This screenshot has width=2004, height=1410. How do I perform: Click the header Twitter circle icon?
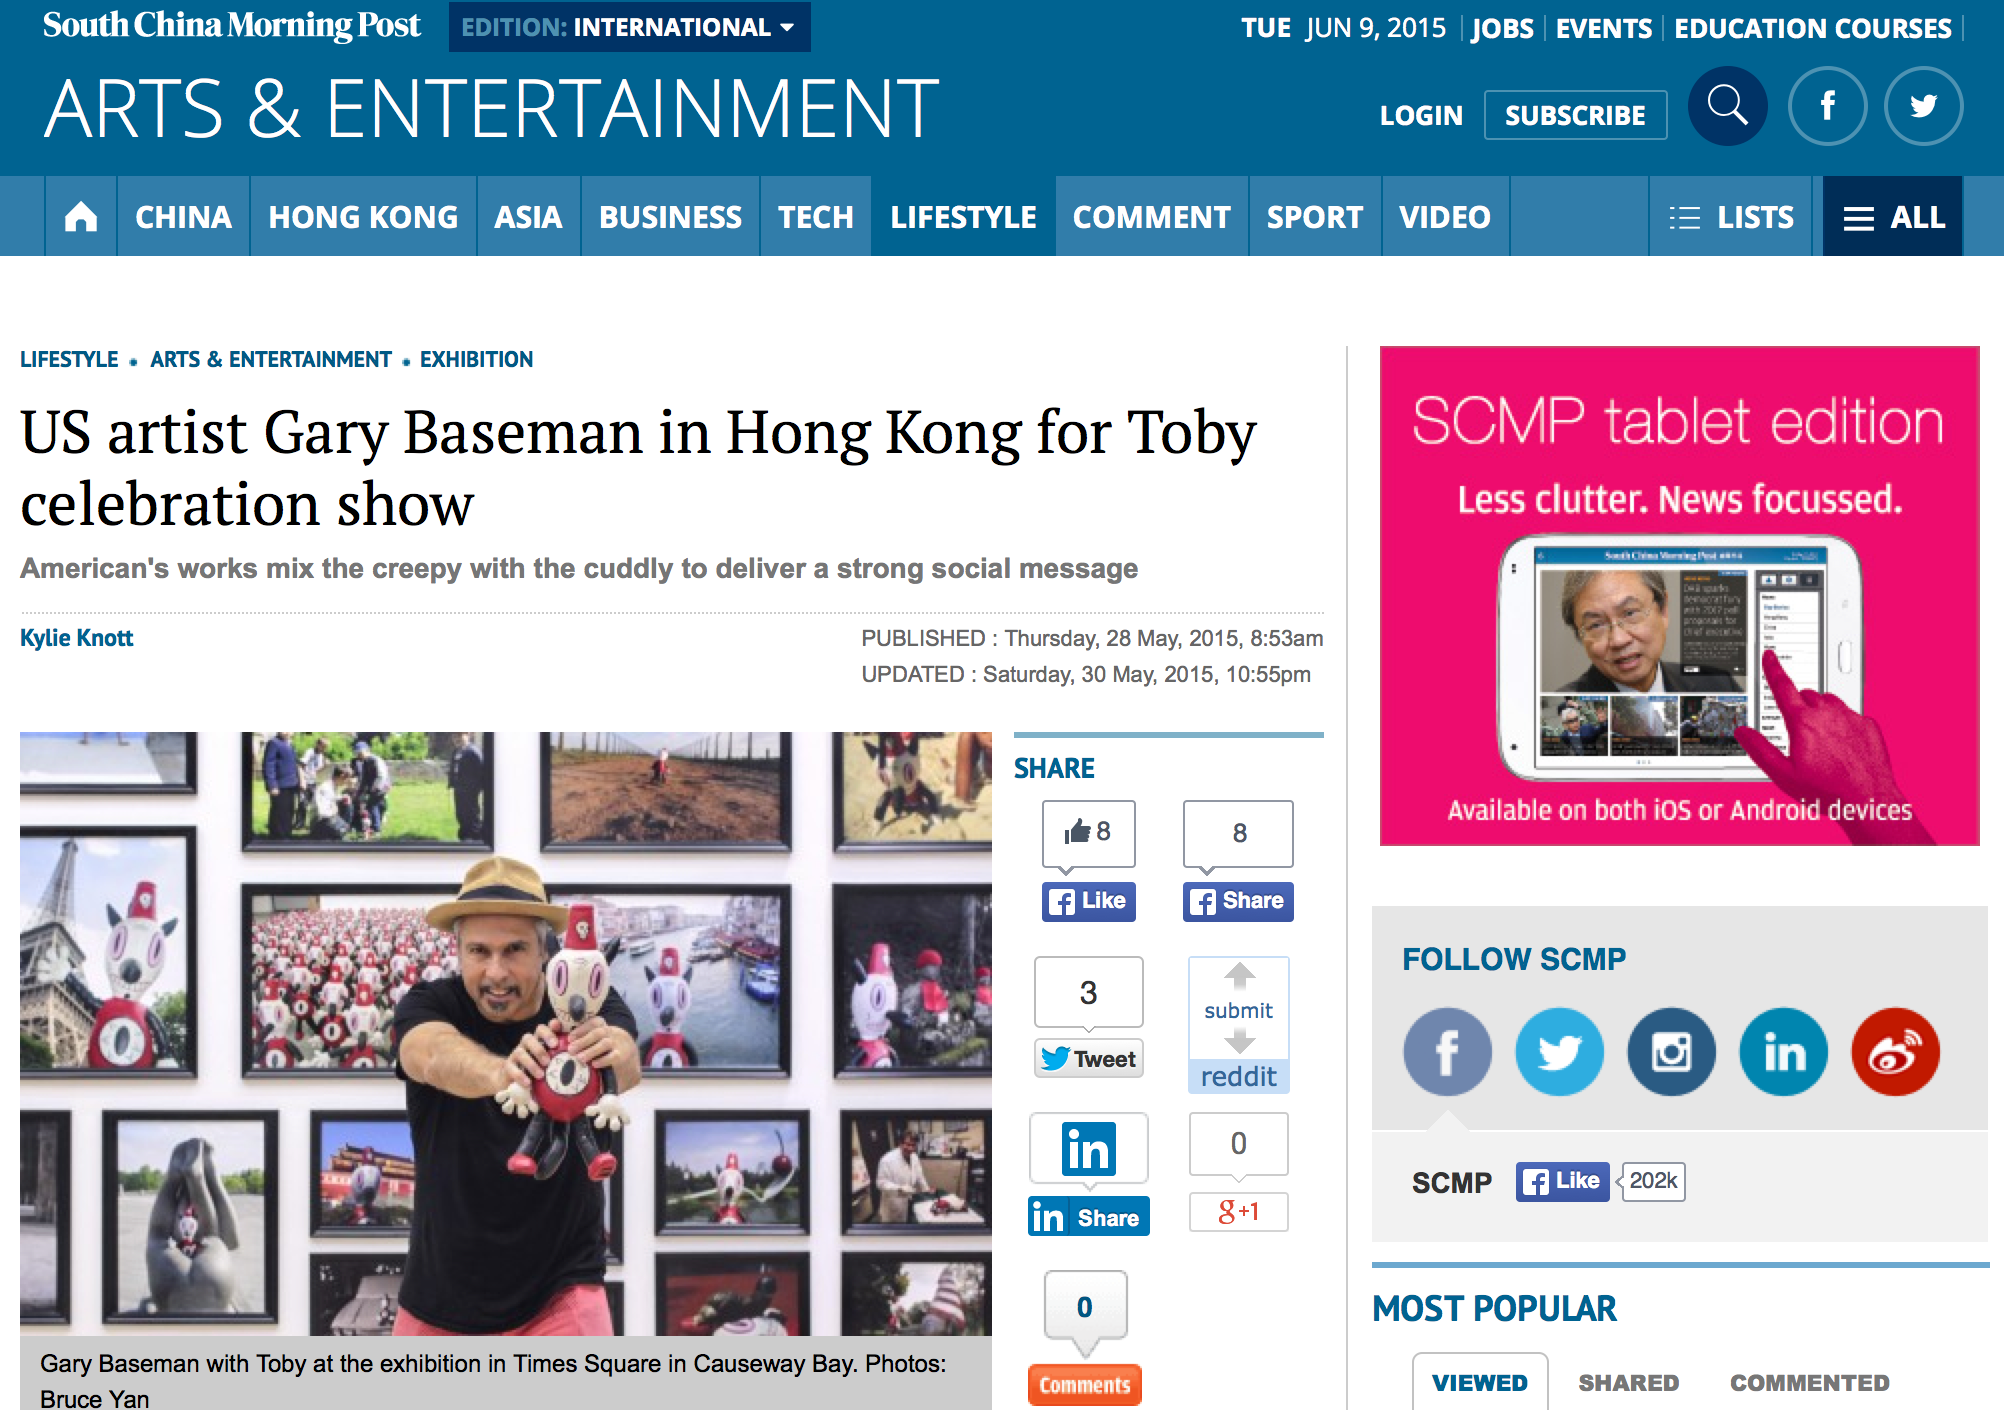pos(1923,106)
